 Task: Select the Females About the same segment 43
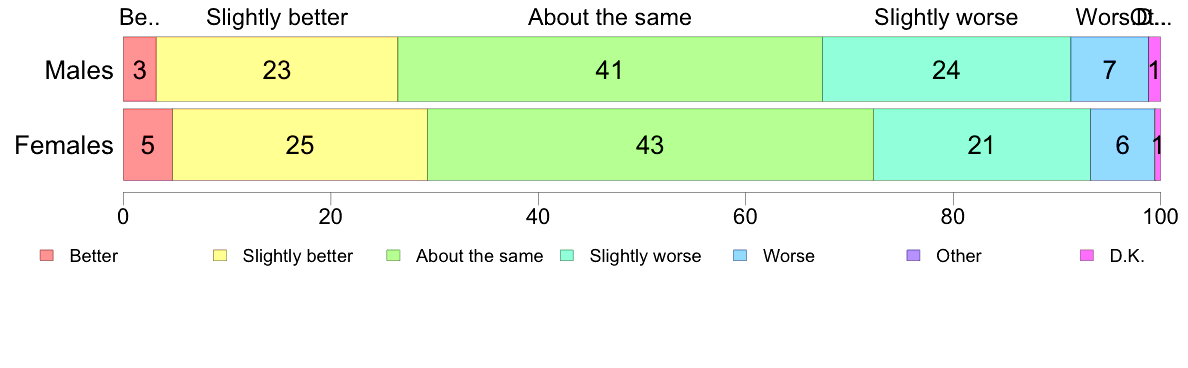650,145
